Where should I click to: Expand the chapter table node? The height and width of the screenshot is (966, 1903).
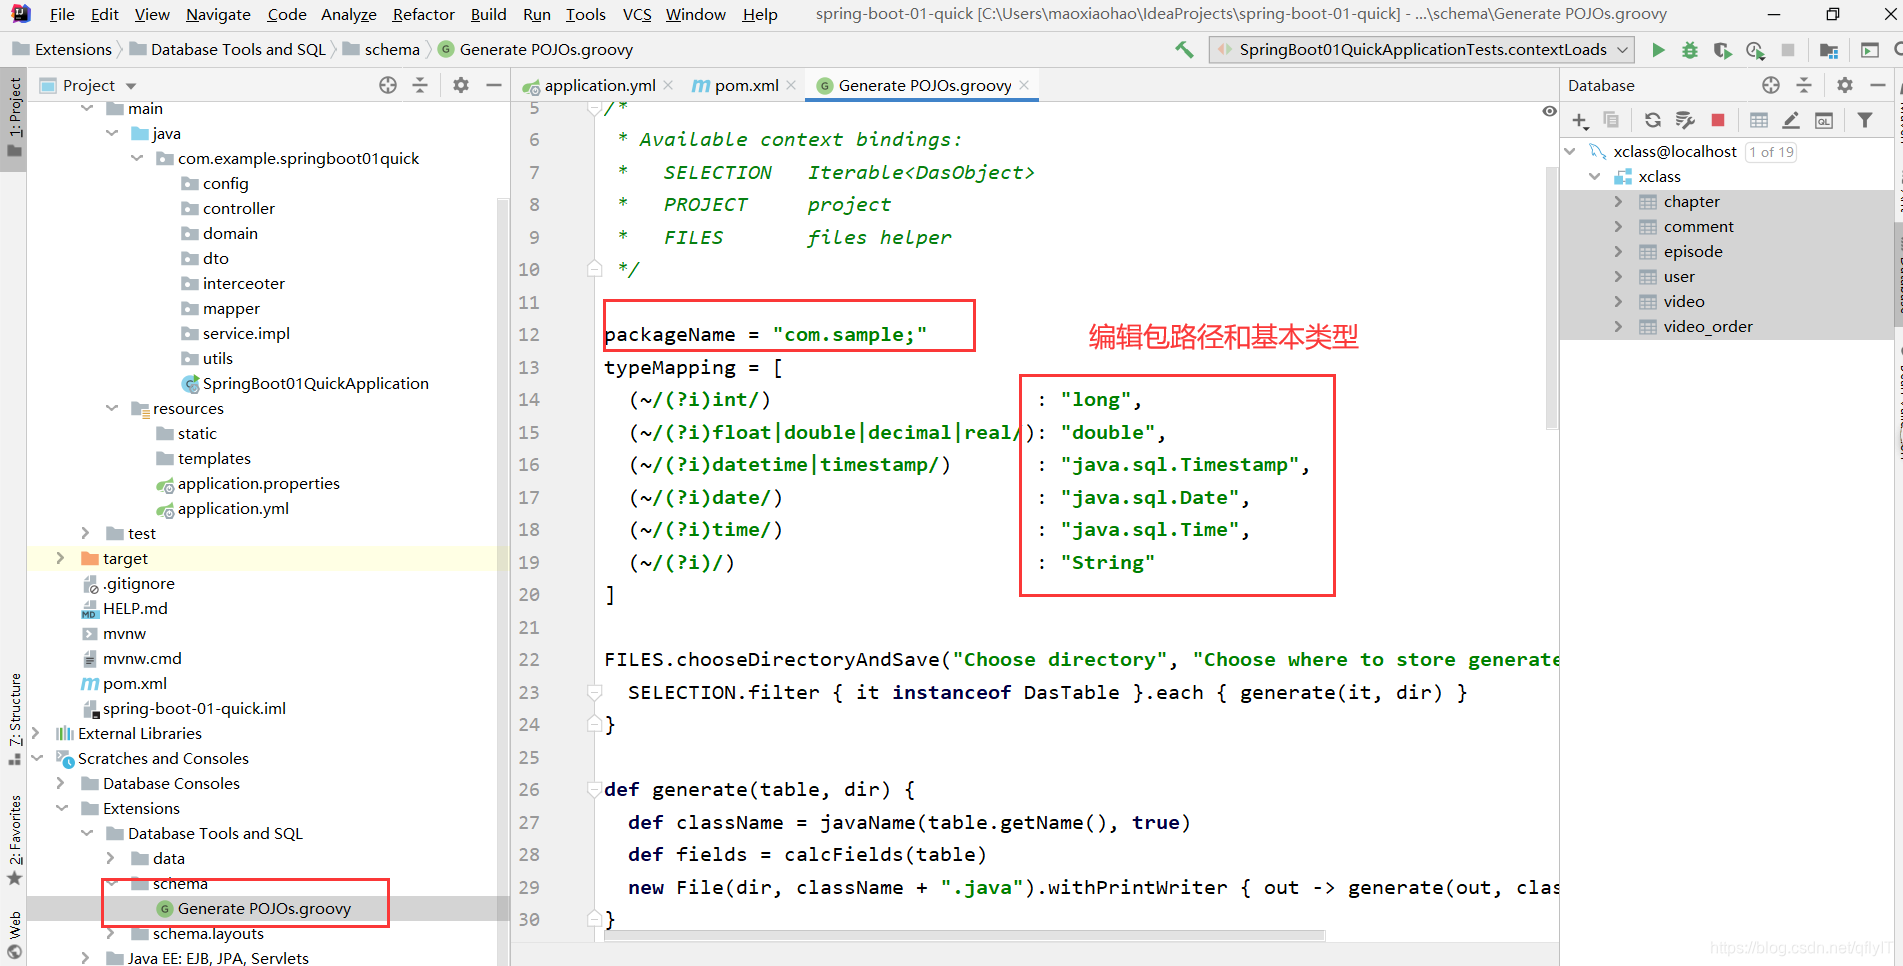pyautogui.click(x=1618, y=201)
